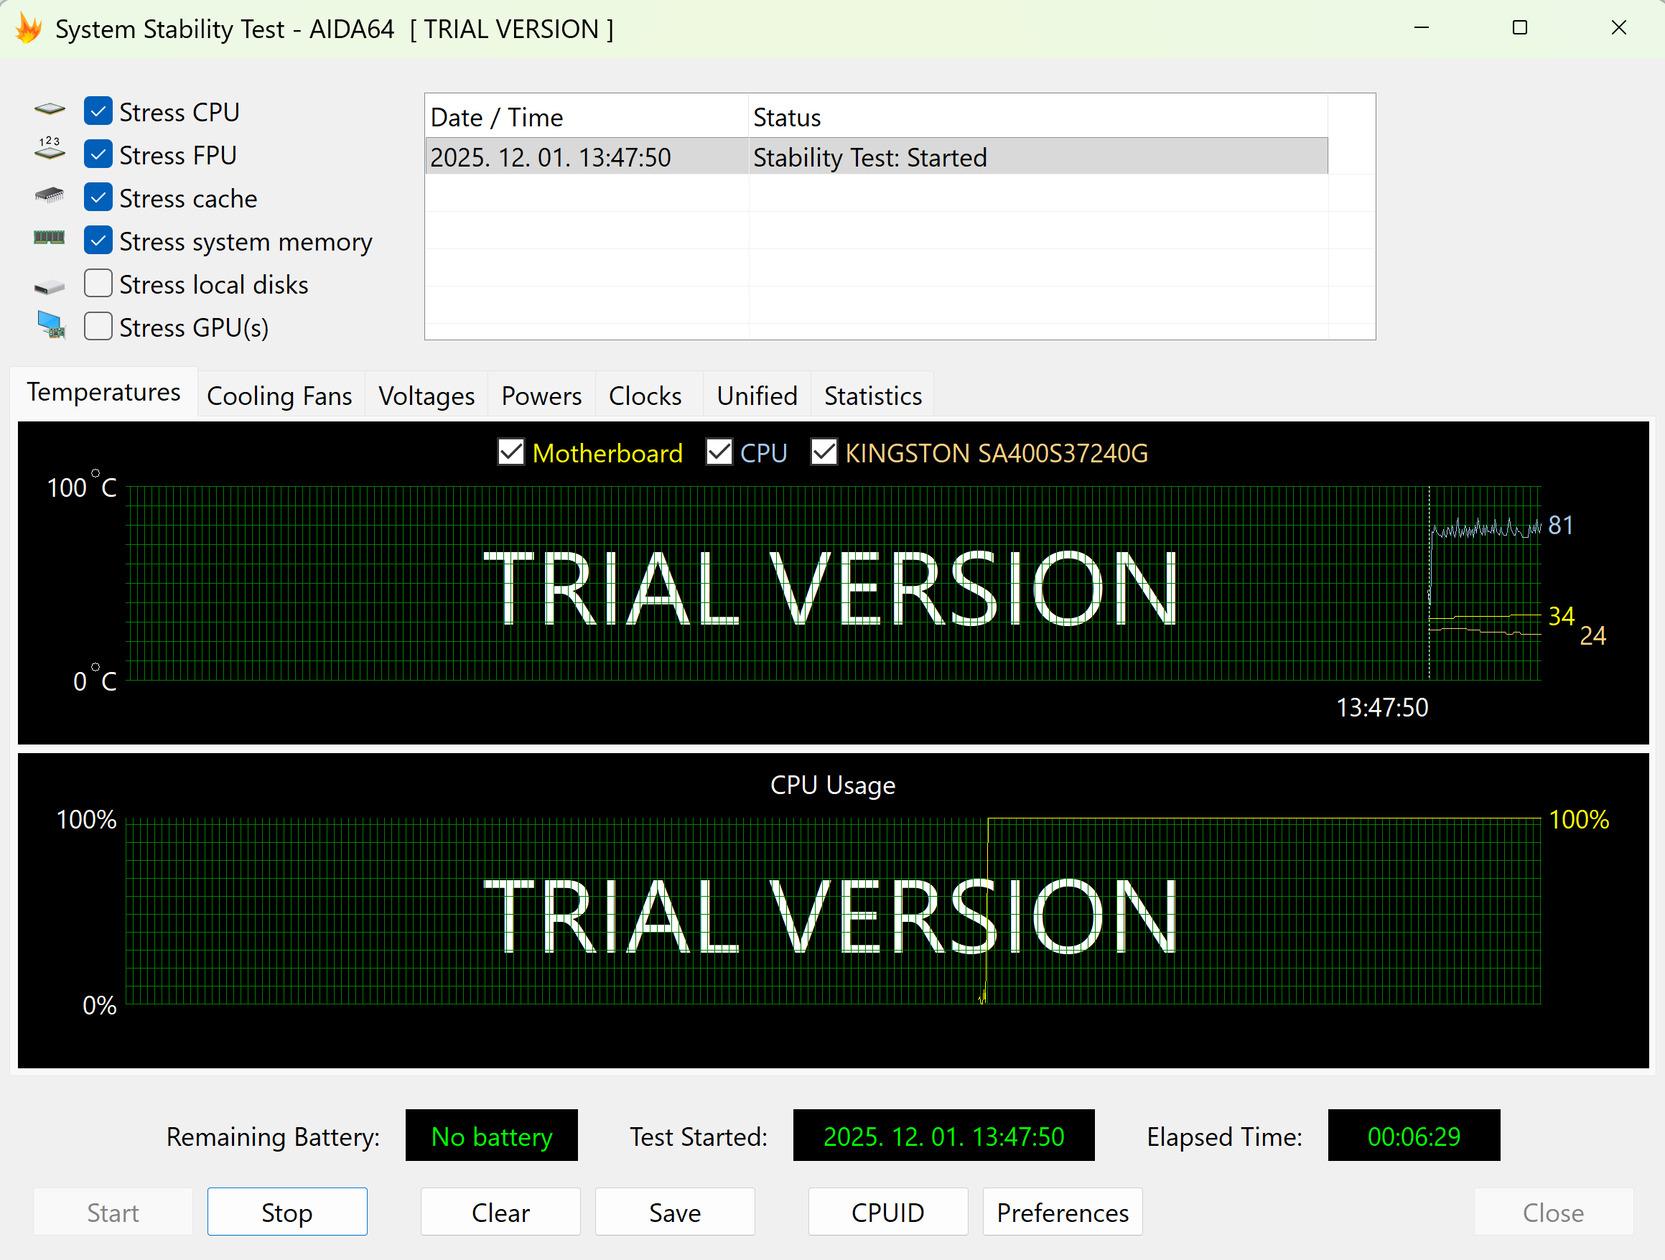Uncheck Stress system memory
1665x1260 pixels.
coord(98,240)
